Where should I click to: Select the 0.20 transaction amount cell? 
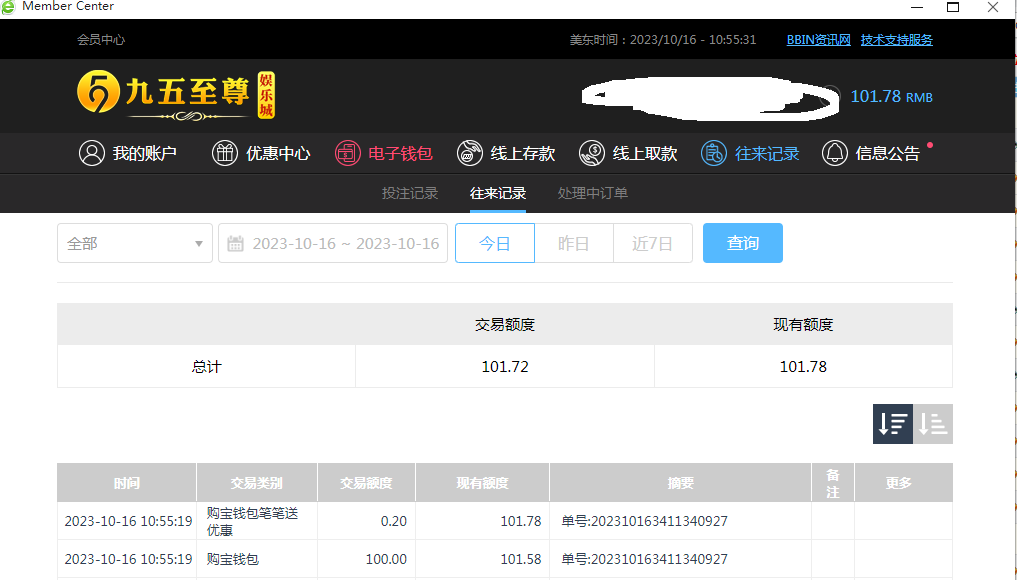[x=366, y=521]
